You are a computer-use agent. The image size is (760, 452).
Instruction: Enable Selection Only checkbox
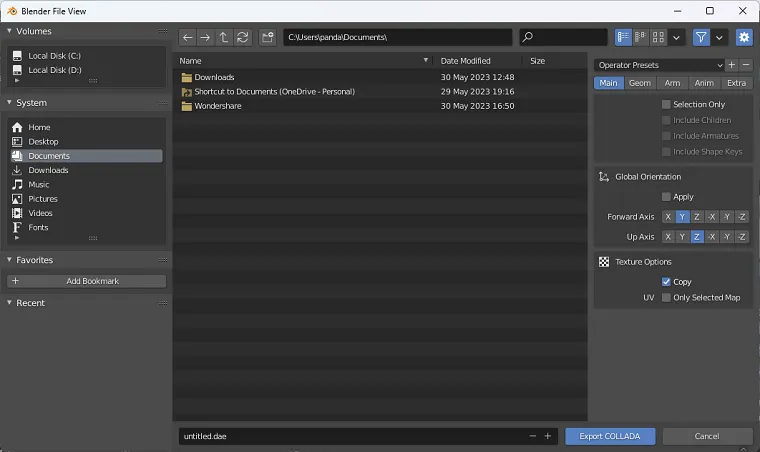(666, 104)
